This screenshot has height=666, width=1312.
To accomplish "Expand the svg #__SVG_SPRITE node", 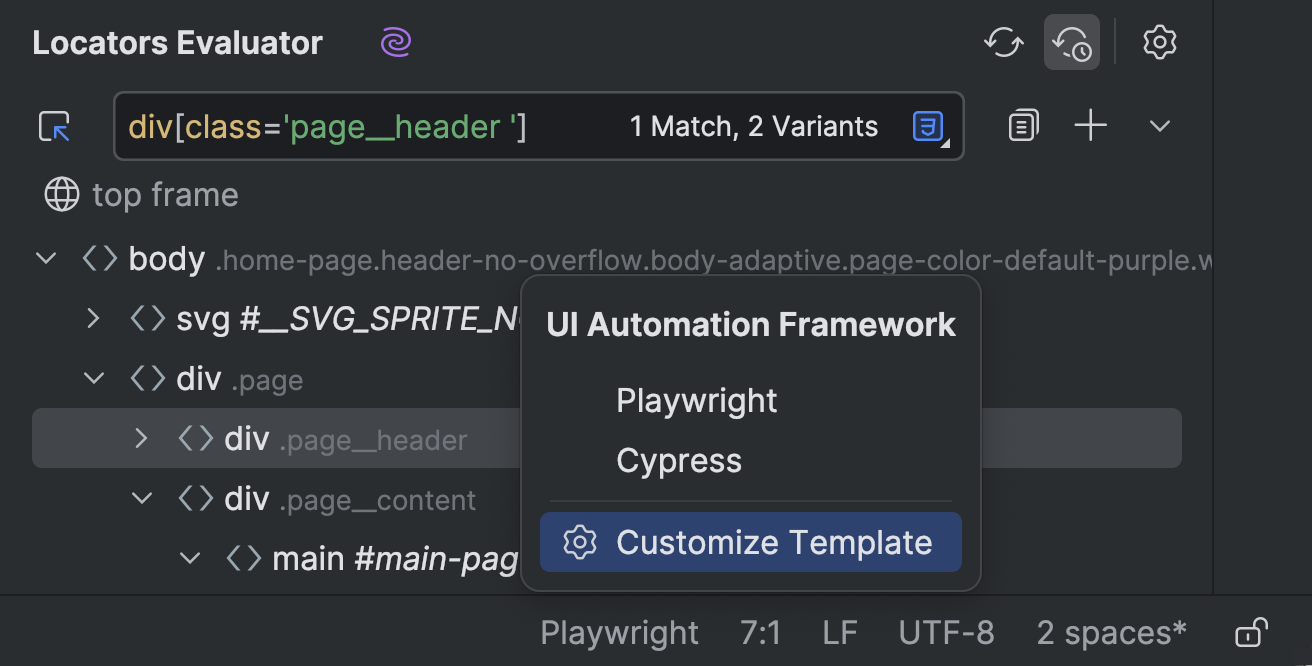I will coord(93,318).
